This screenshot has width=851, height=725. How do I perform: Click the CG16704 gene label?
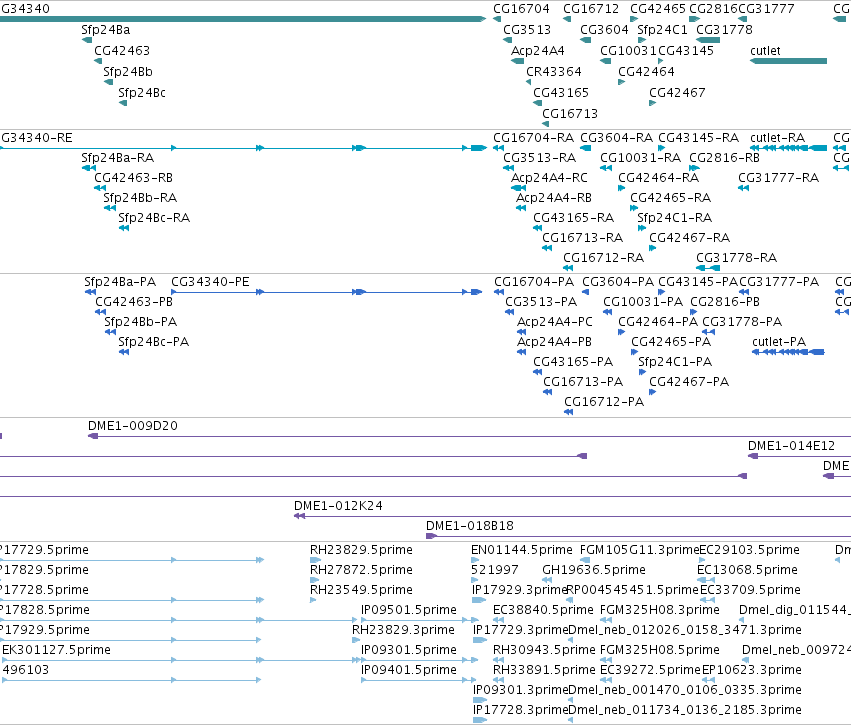pos(521,9)
